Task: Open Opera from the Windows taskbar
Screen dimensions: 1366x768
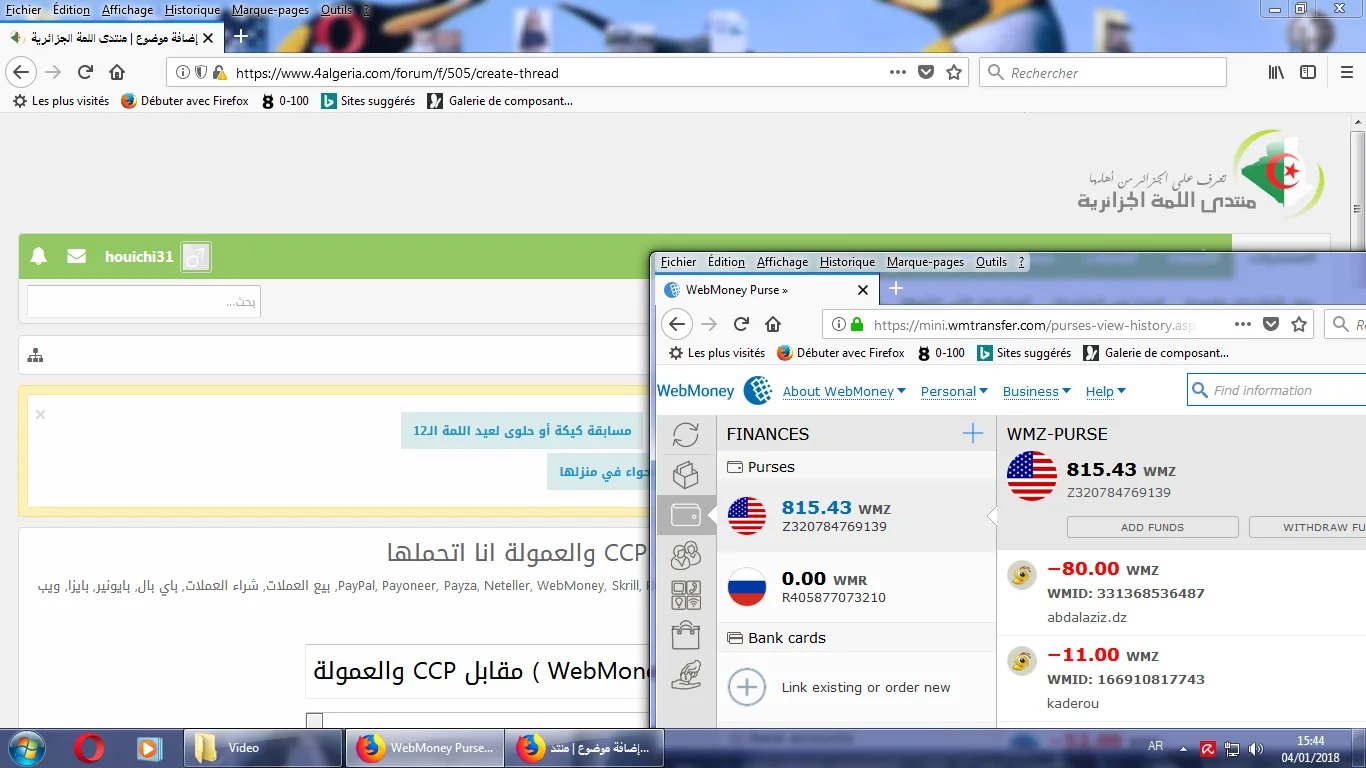Action: click(x=89, y=747)
